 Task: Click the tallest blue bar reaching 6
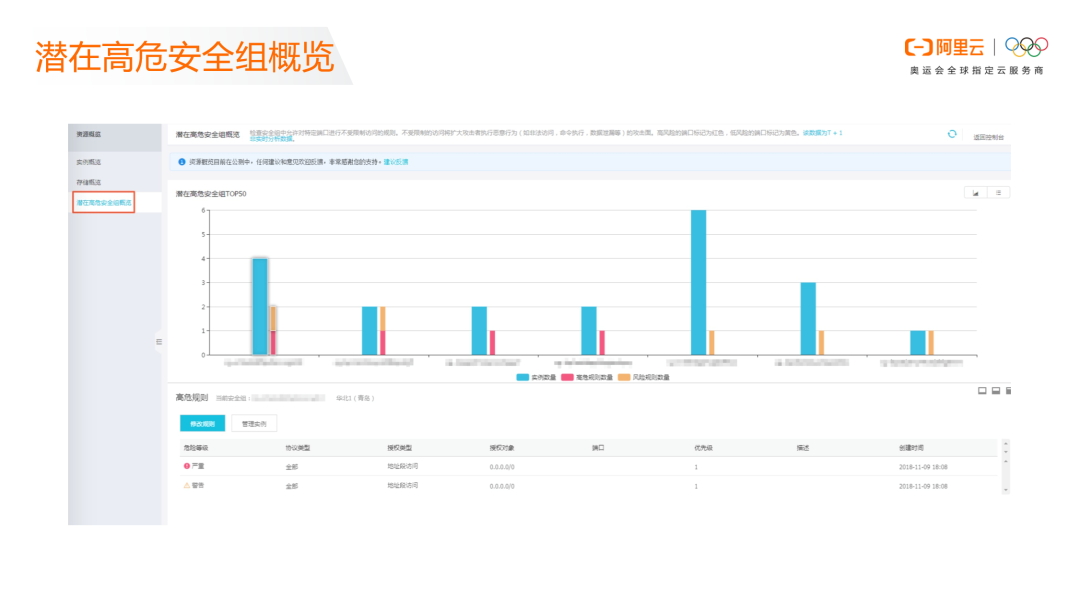[x=698, y=282]
